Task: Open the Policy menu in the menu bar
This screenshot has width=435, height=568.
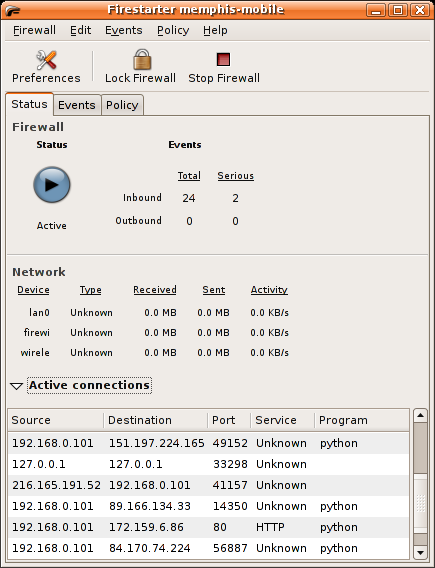Action: coord(173,30)
